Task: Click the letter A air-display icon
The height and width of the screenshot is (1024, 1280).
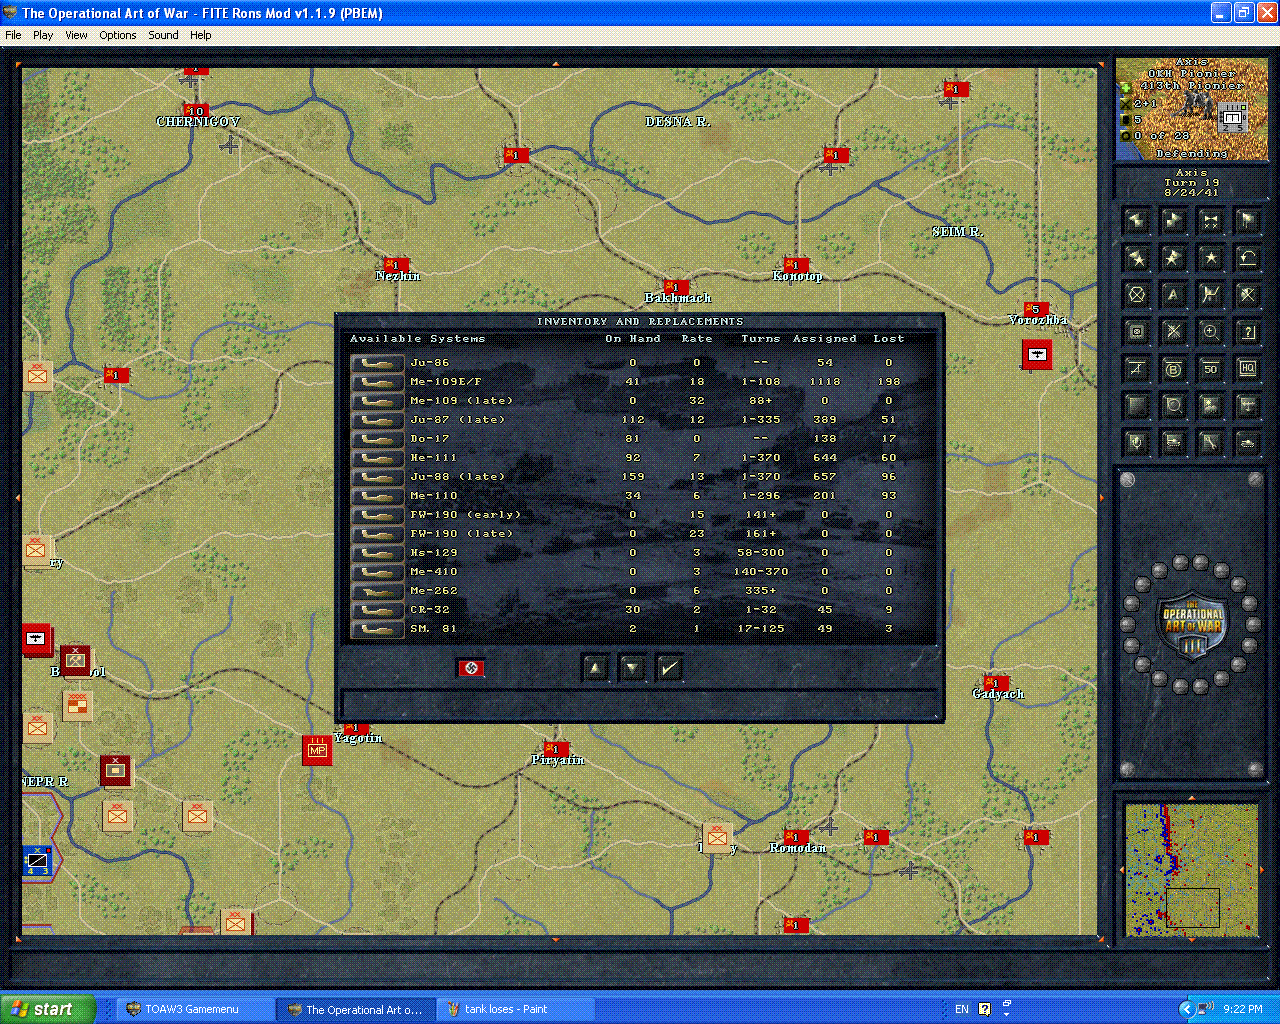Action: 1173,295
